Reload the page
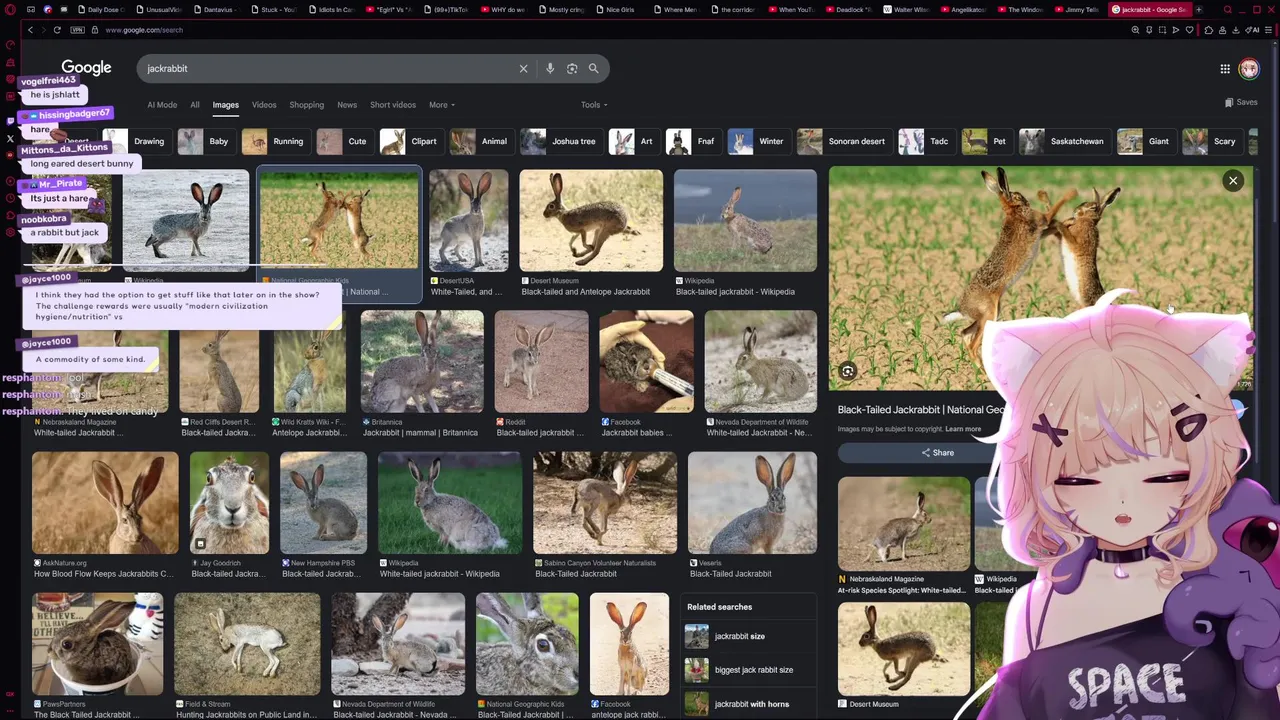 pos(57,30)
